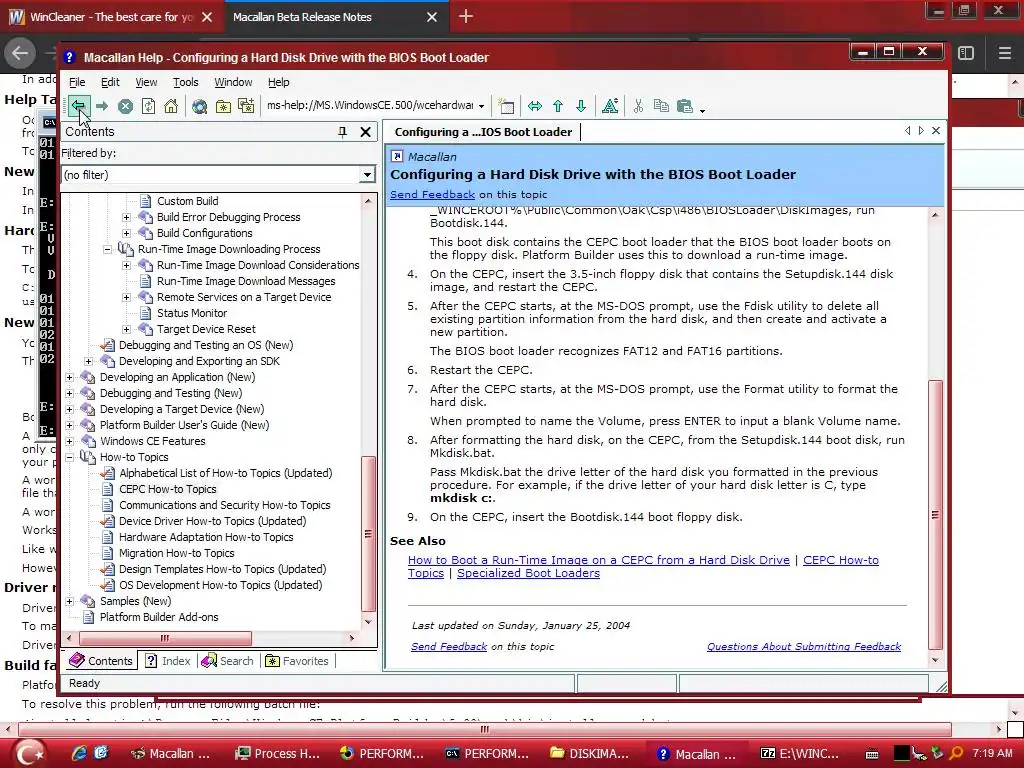Open the Help menu
1024x768 pixels.
(278, 82)
